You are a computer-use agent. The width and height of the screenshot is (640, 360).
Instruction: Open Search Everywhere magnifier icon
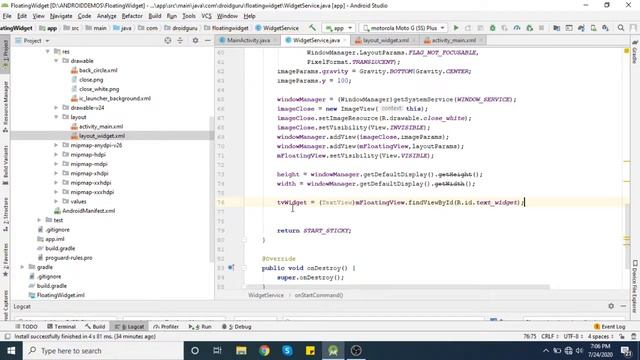(x=621, y=28)
